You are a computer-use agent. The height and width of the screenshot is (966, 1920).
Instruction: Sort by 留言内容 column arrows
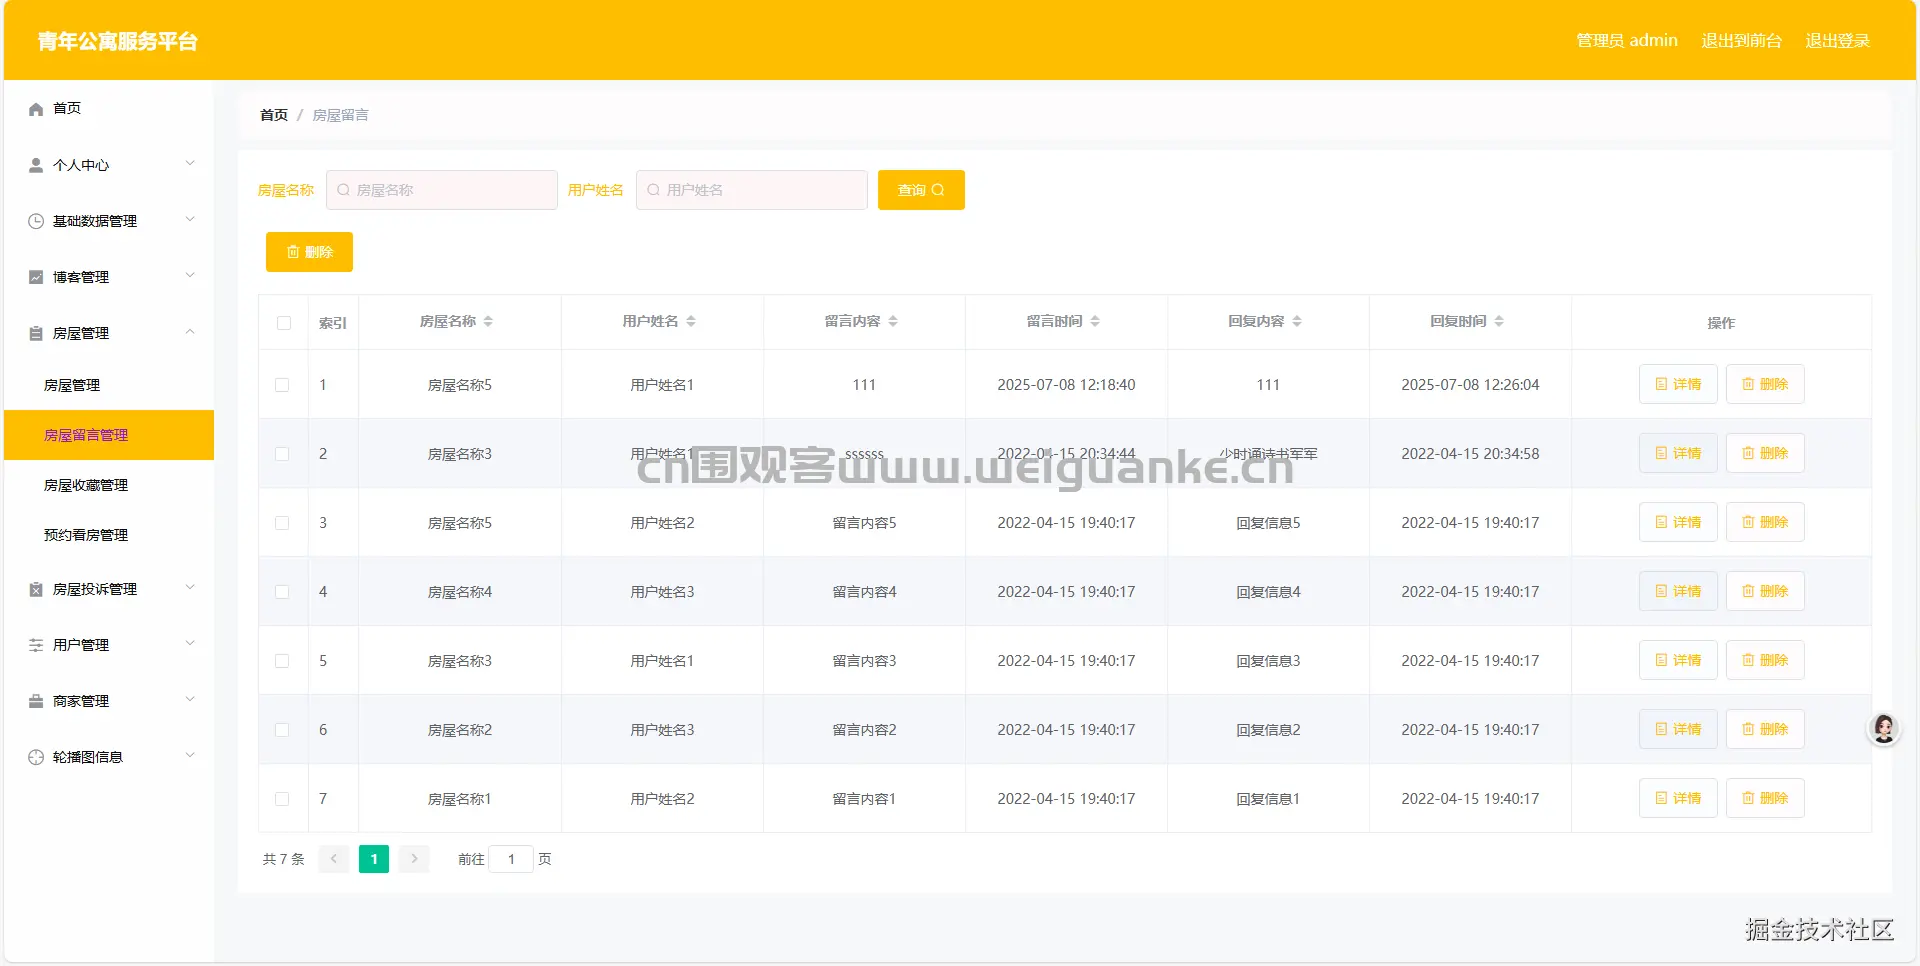tap(893, 321)
